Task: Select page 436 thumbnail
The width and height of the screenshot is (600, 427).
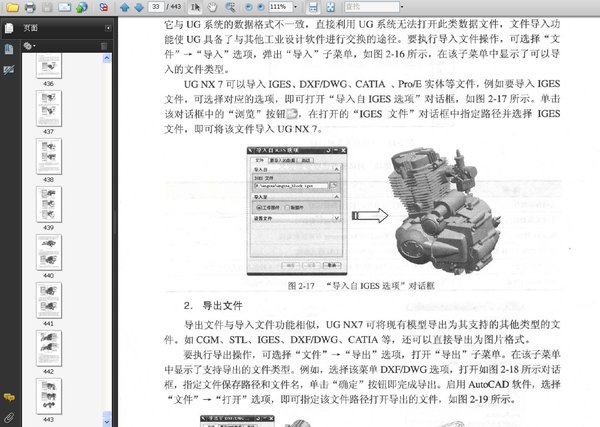Action: pos(49,66)
